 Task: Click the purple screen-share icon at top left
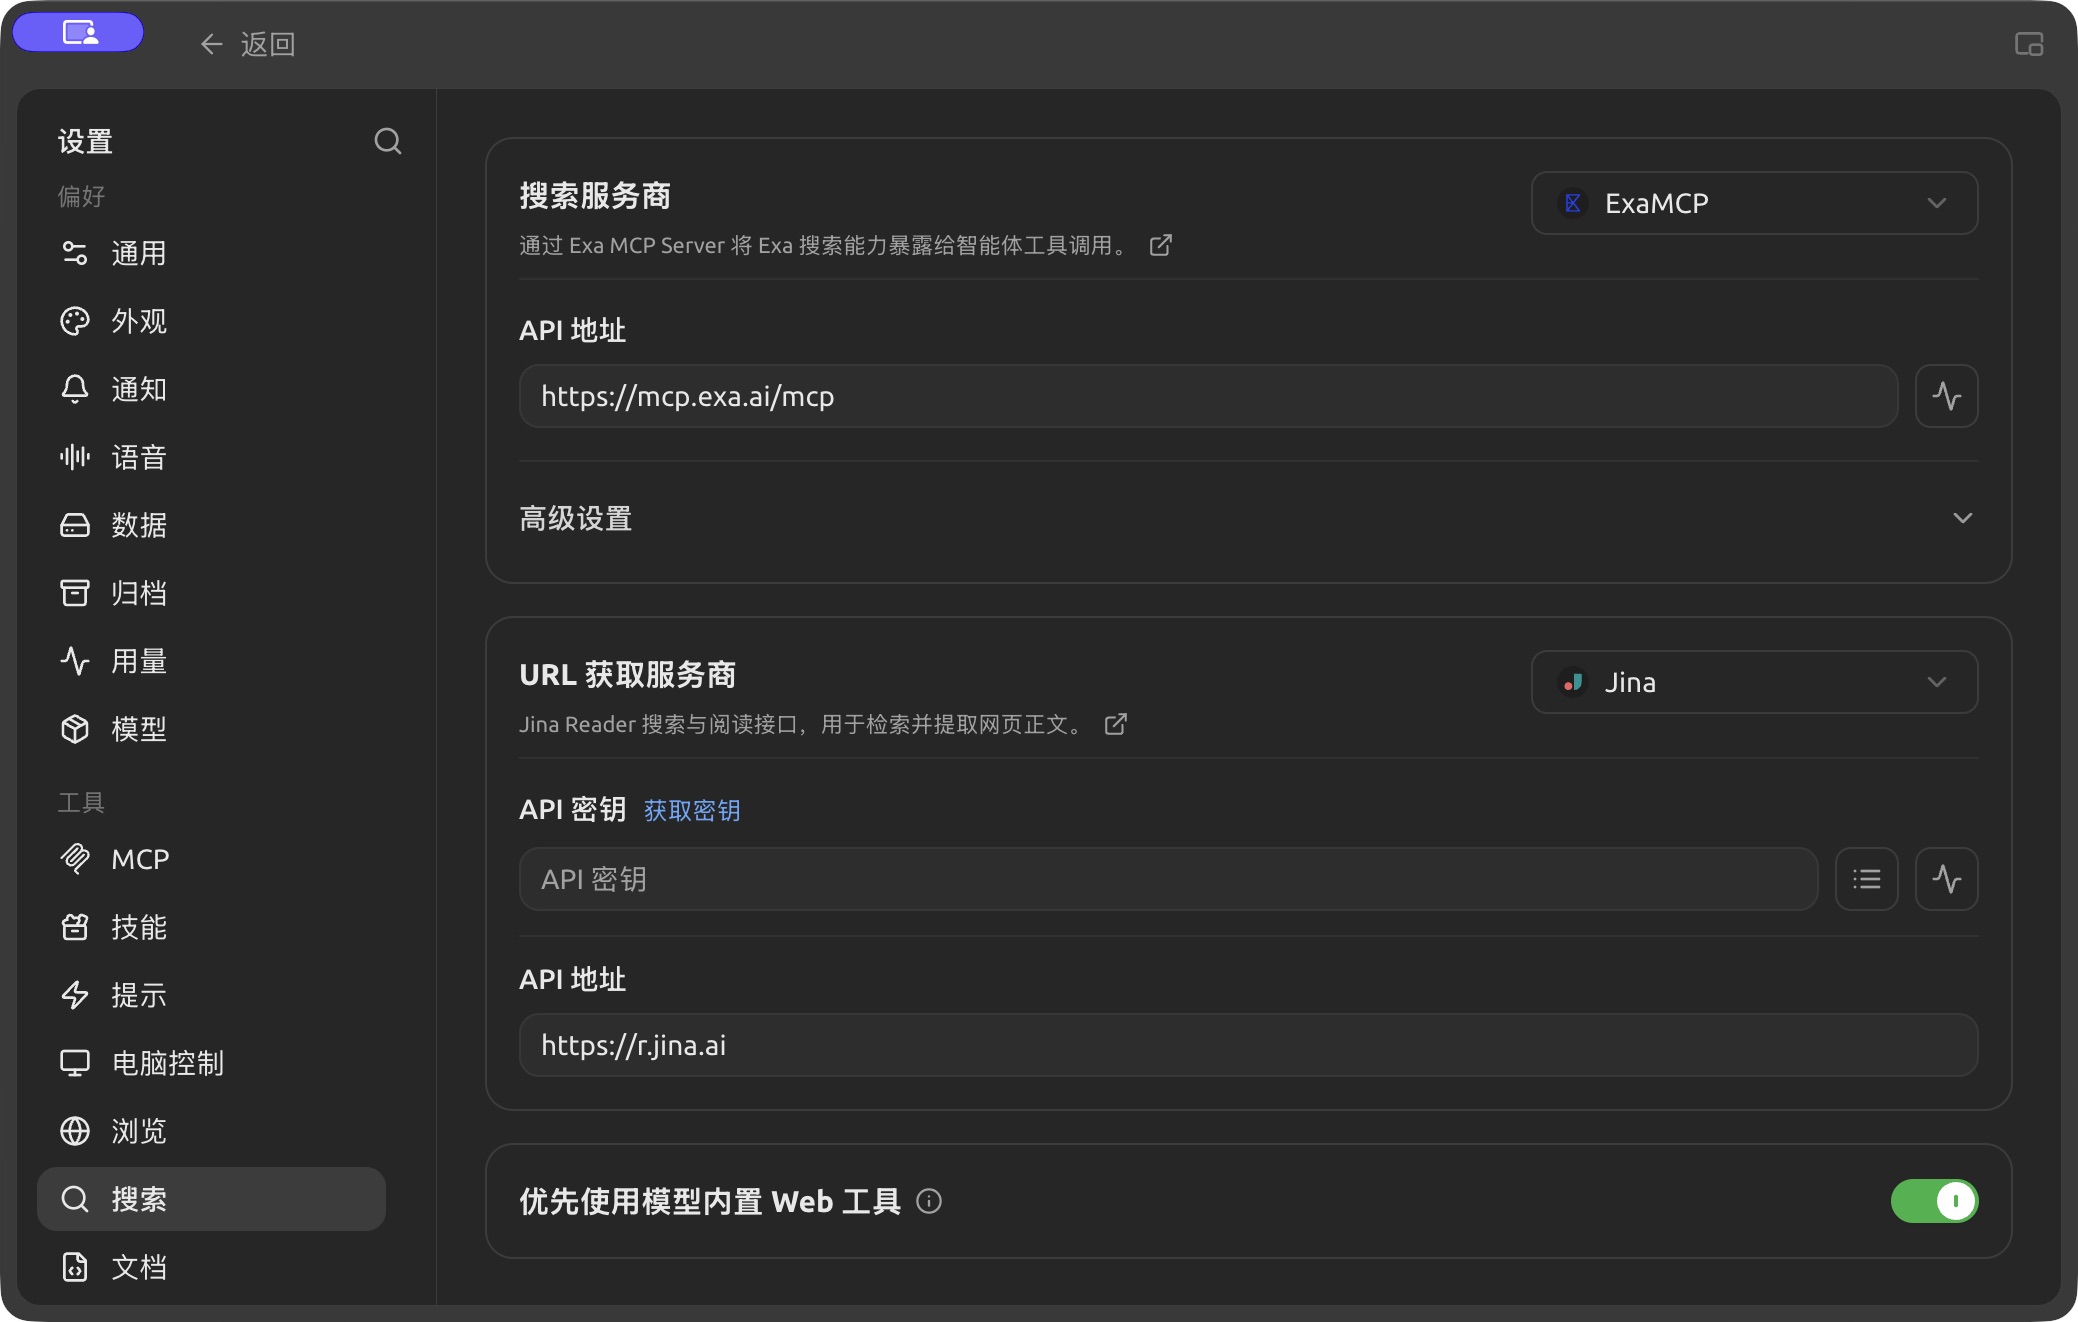(x=79, y=32)
